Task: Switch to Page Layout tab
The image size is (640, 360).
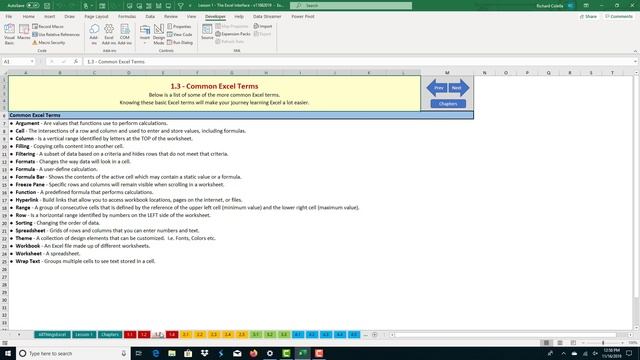Action: [x=96, y=17]
